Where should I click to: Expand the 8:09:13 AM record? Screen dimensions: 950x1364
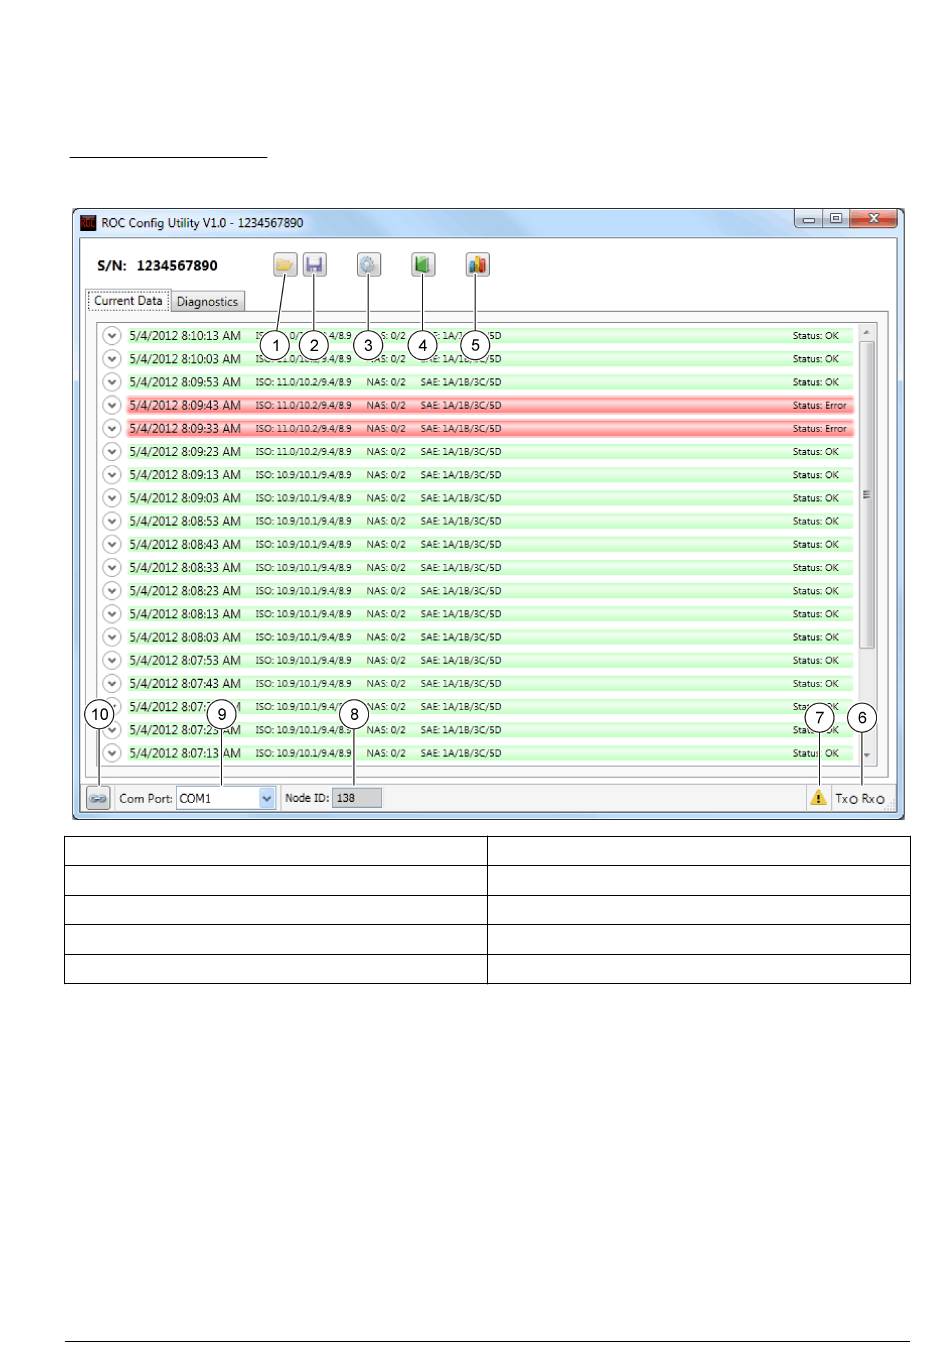[x=112, y=475]
